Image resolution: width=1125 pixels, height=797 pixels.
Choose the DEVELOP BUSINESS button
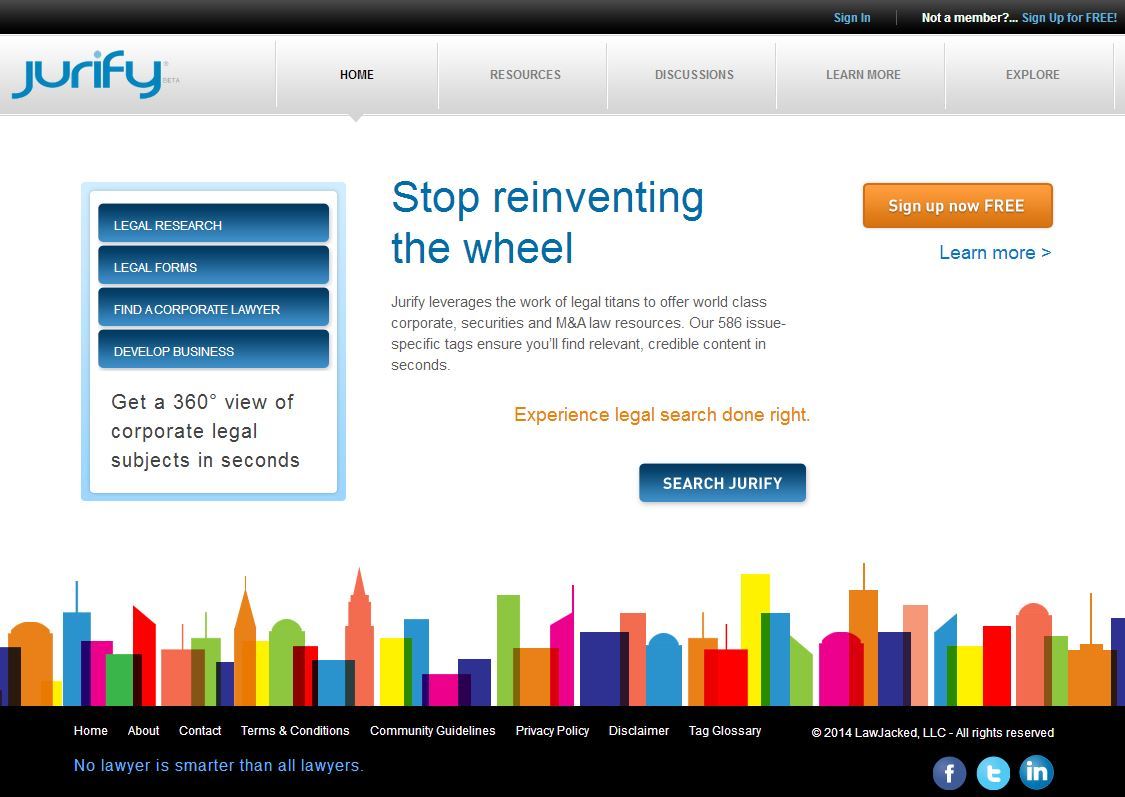pyautogui.click(x=214, y=349)
